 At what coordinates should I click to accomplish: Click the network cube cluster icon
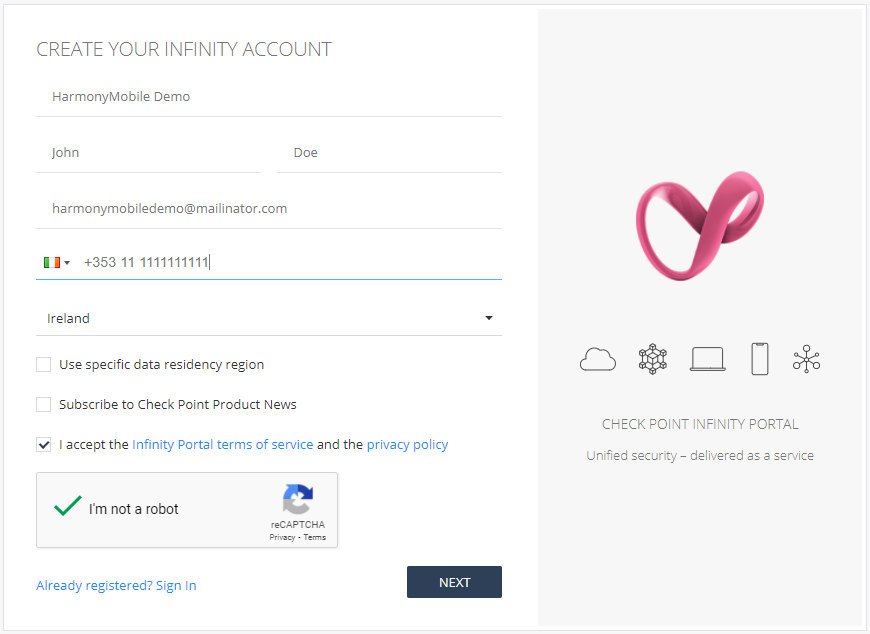[x=652, y=359]
